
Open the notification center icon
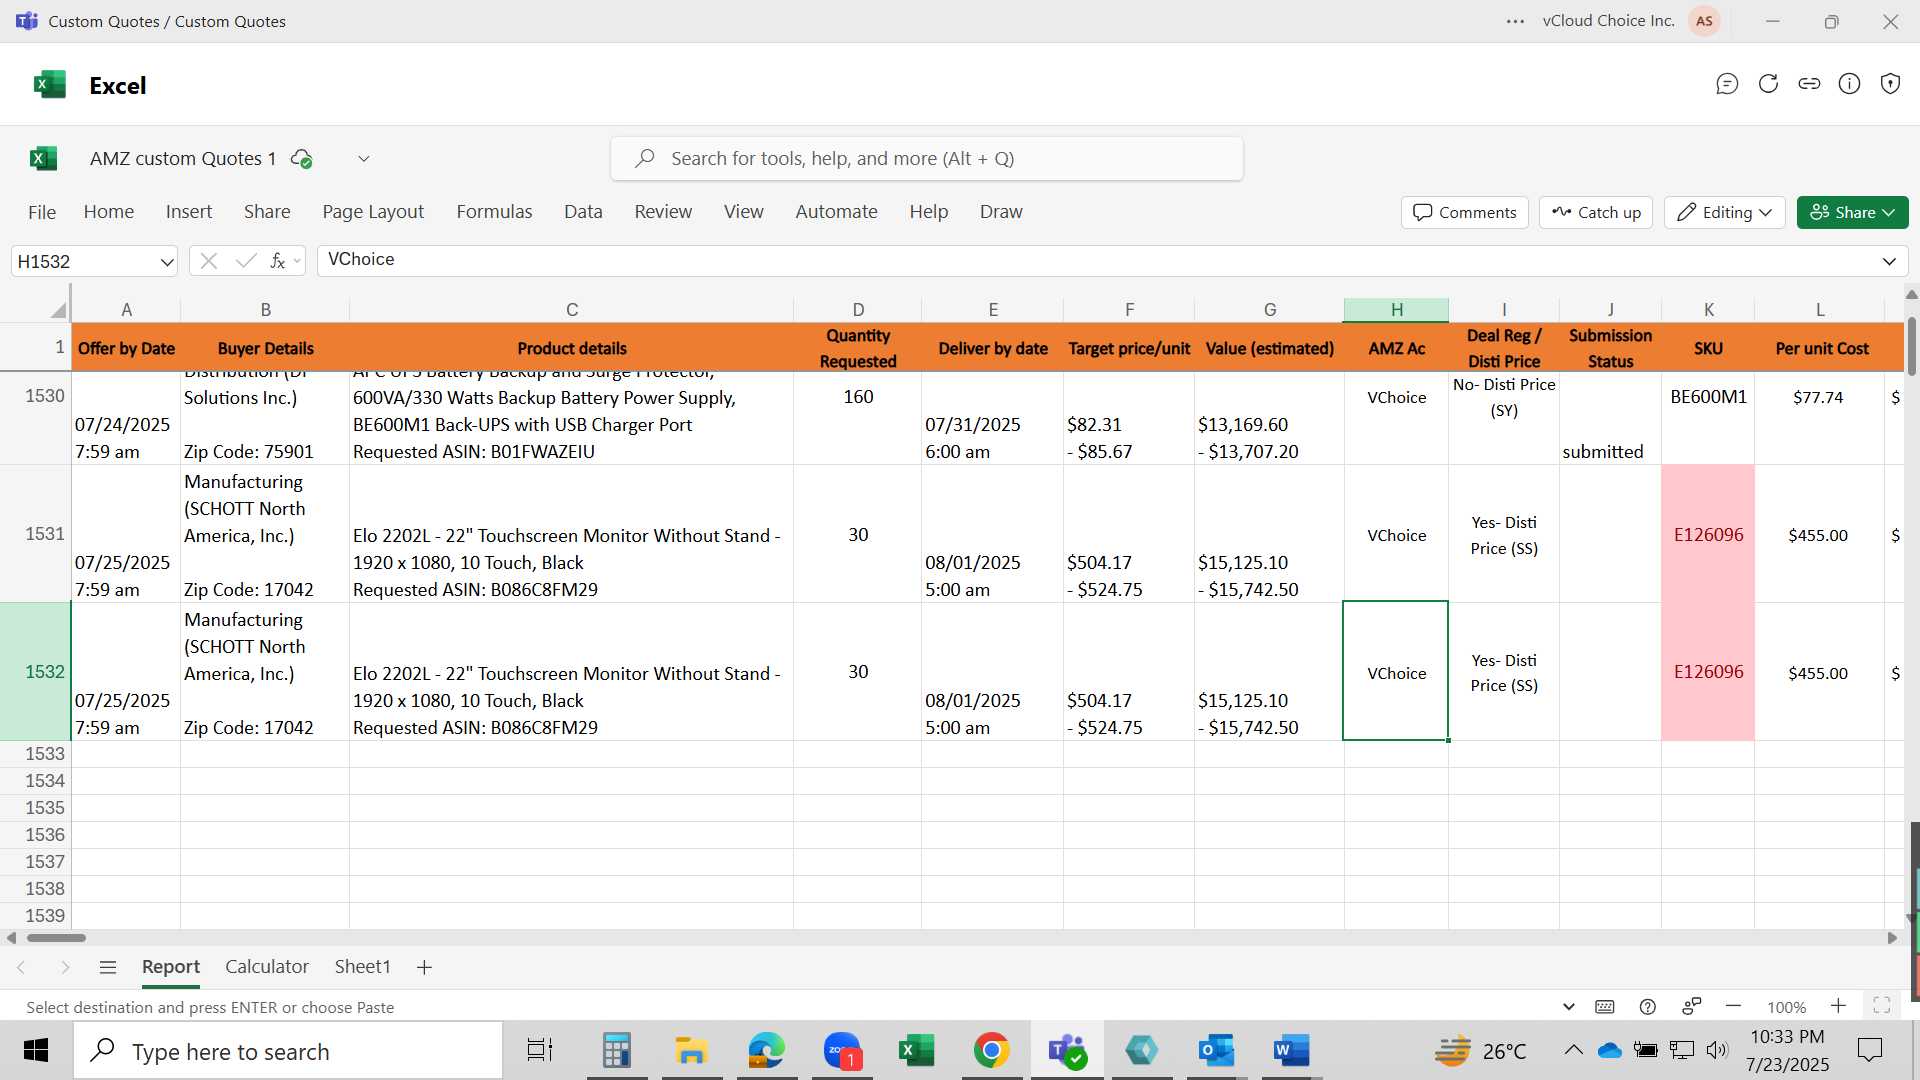click(x=1869, y=1050)
